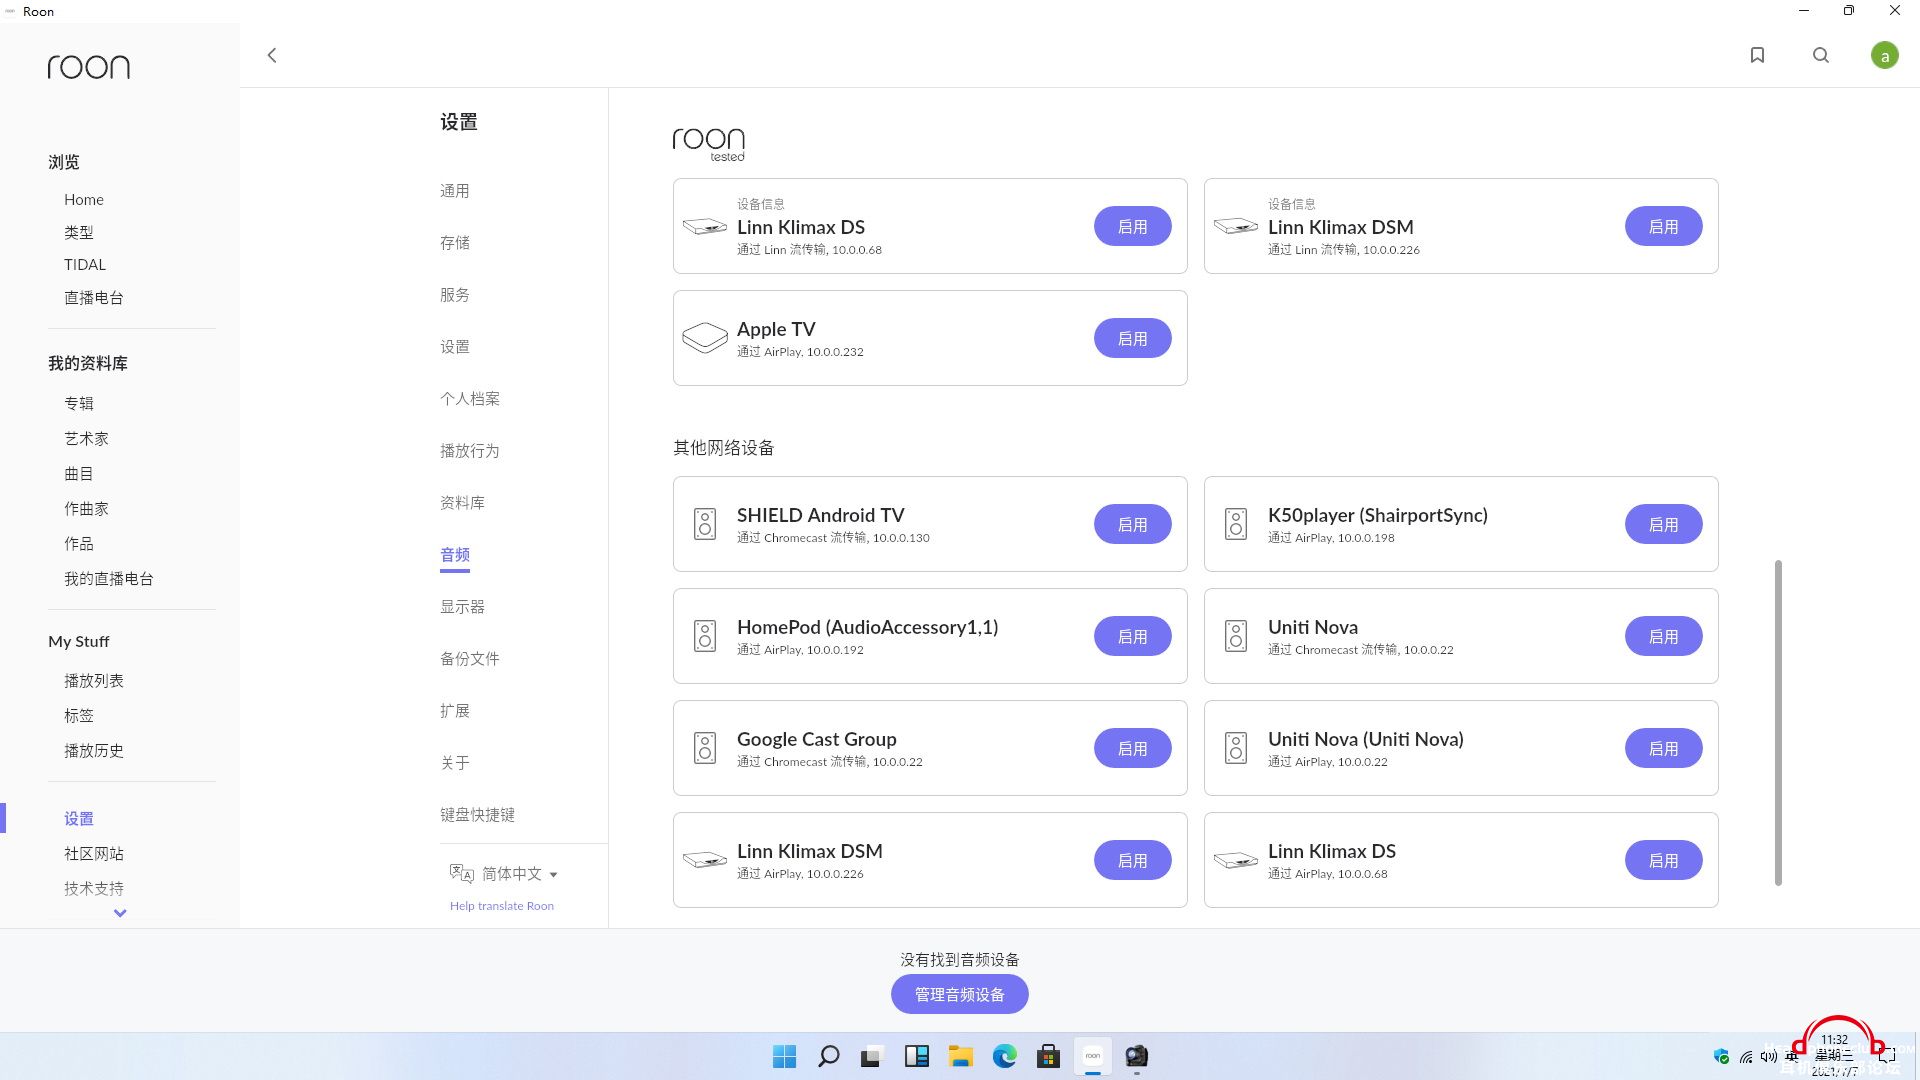The height and width of the screenshot is (1080, 1920).
Task: Open Task View on taskbar
Action: [x=873, y=1056]
